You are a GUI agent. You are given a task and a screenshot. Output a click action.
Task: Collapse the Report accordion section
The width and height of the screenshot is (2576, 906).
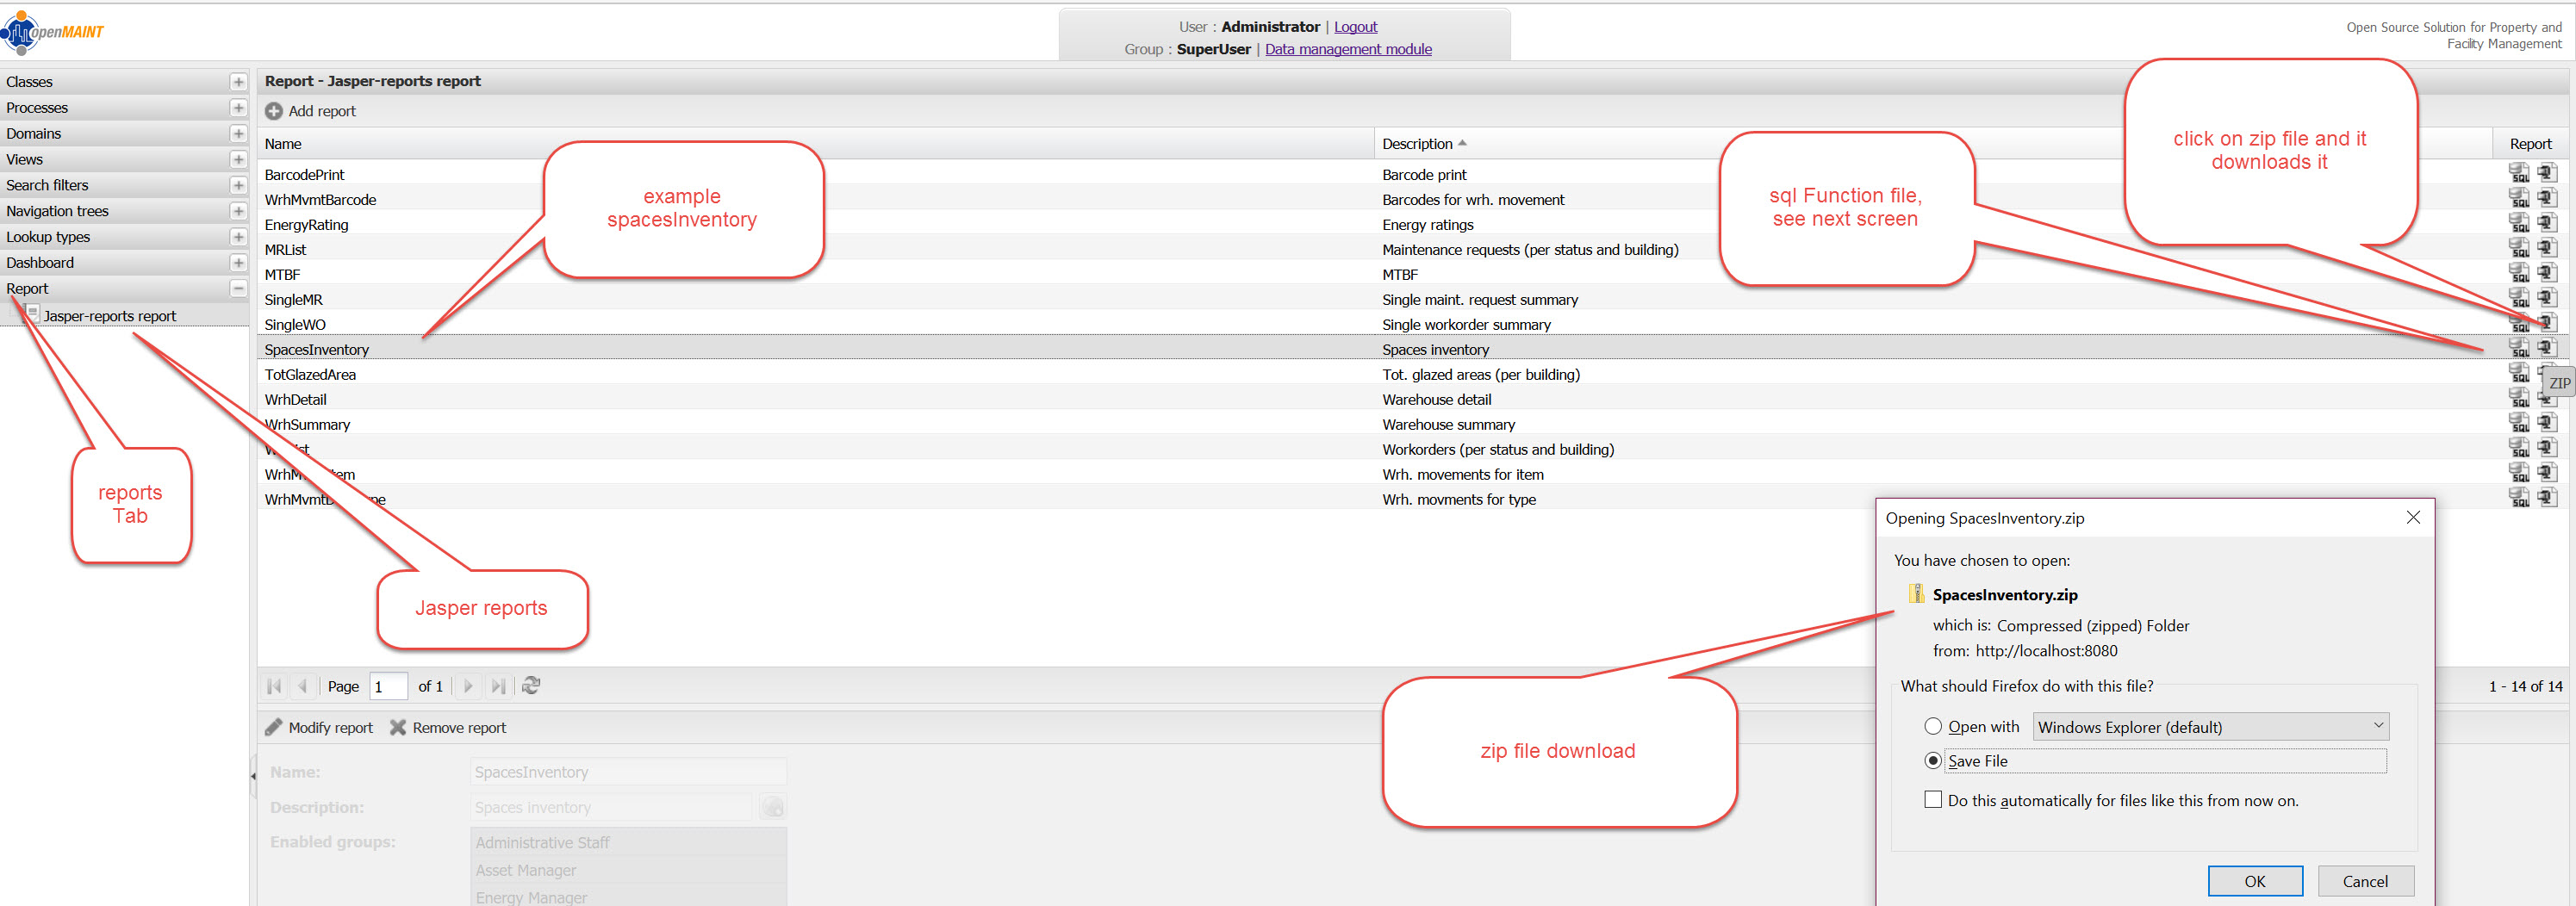pyautogui.click(x=238, y=289)
